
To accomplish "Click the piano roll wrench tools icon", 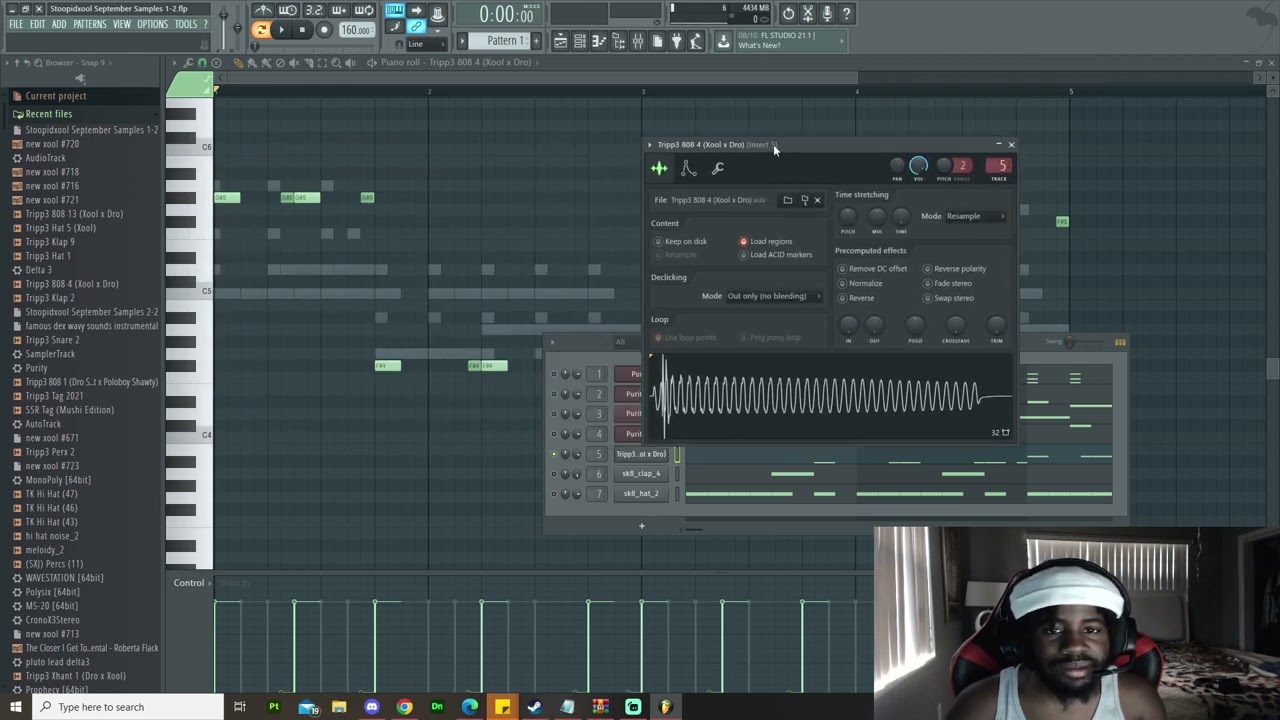I will [x=188, y=63].
